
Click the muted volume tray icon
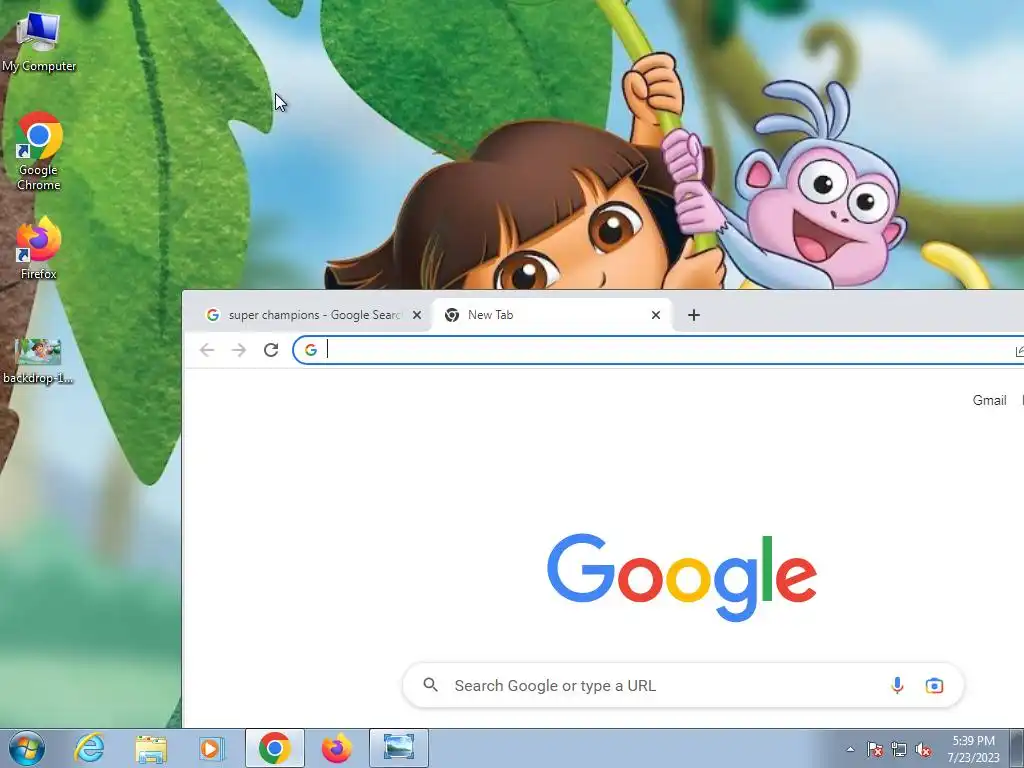click(x=923, y=749)
